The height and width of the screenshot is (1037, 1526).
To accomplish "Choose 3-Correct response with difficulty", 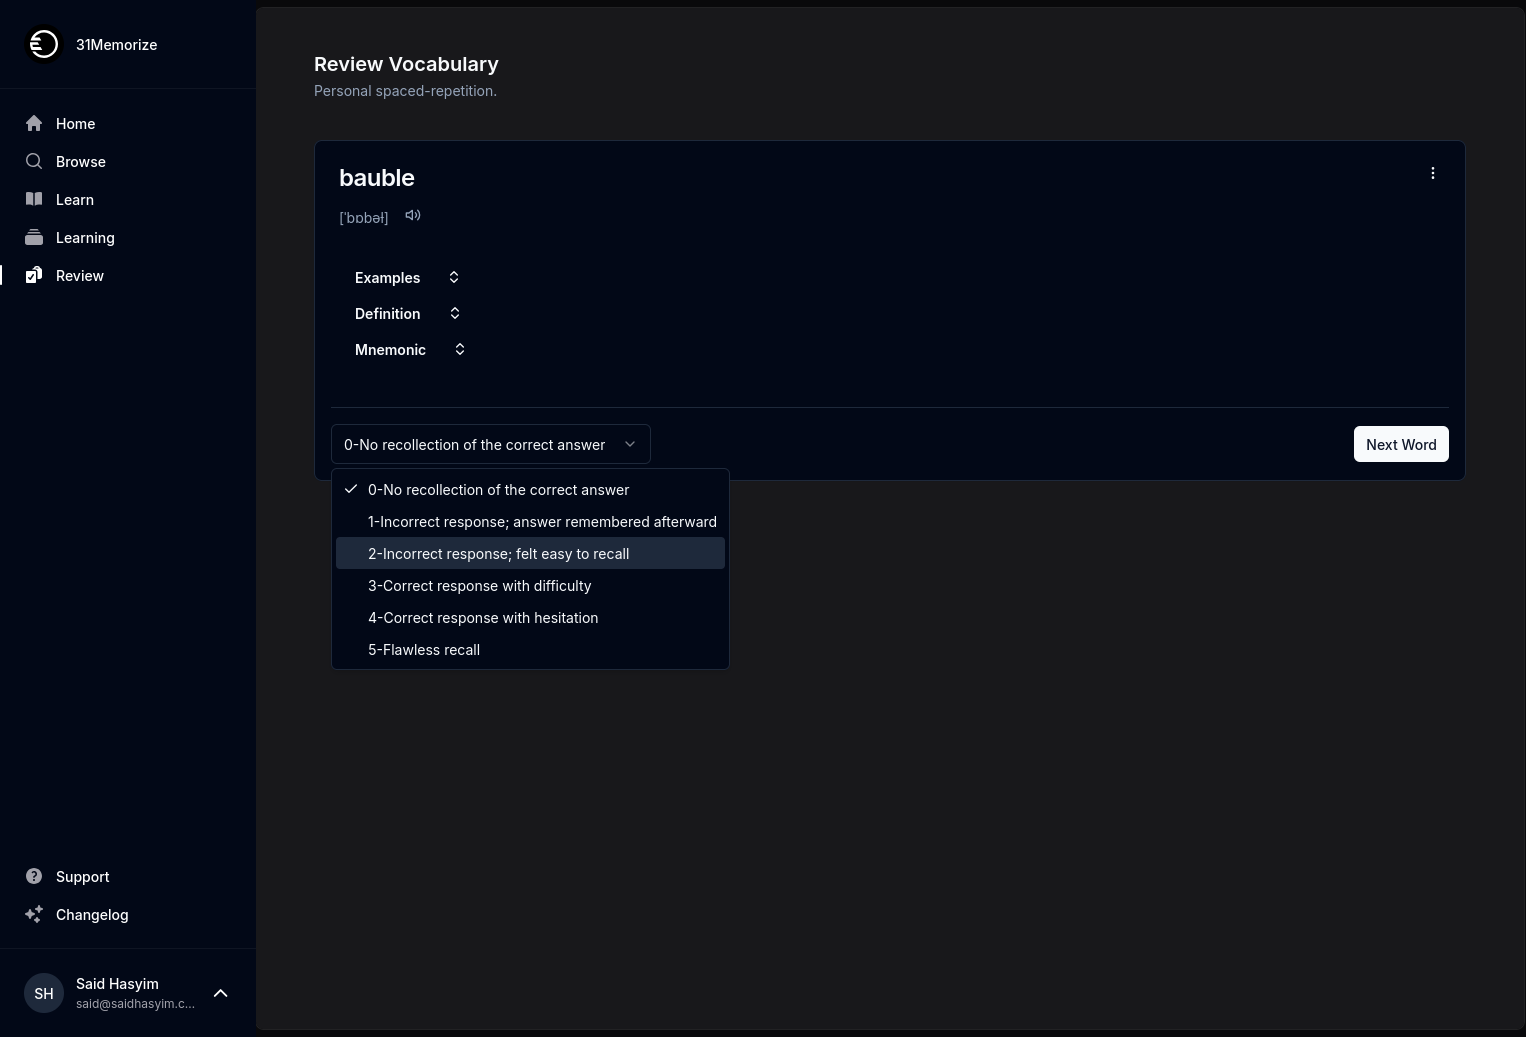I will [x=479, y=586].
